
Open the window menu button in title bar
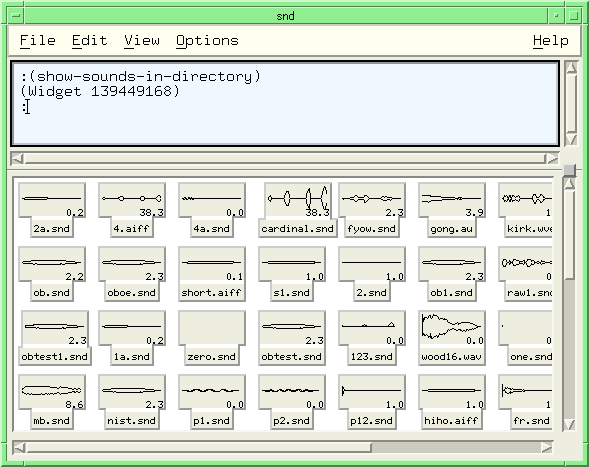point(16,16)
